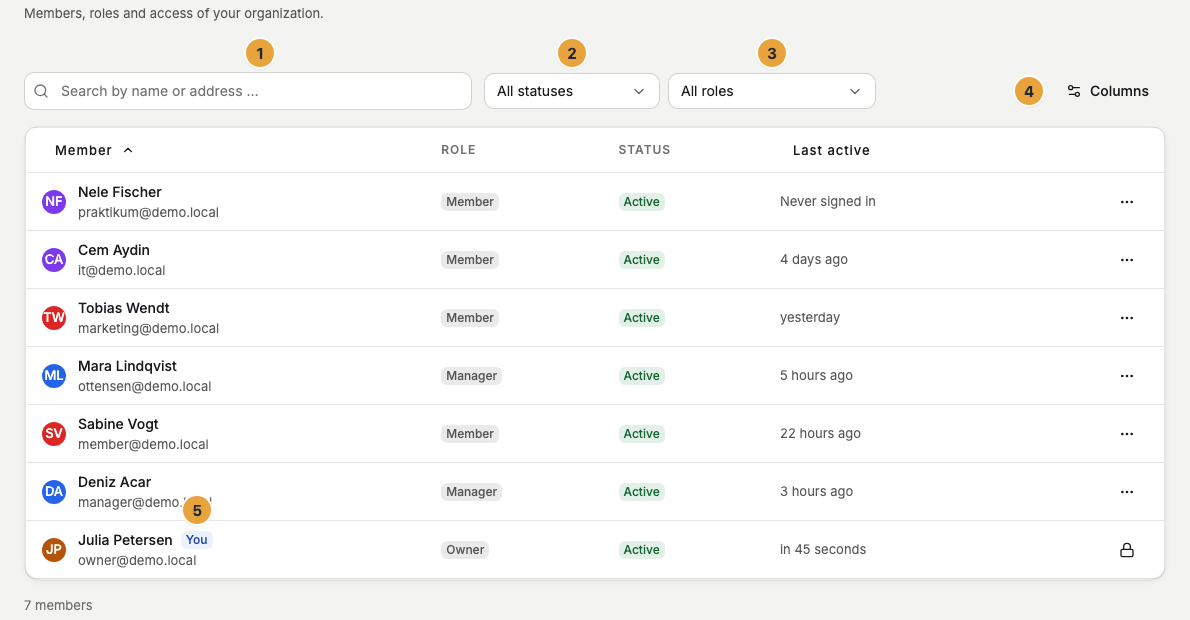Open actions menu for Deniz Acar
Image resolution: width=1190 pixels, height=620 pixels.
(1126, 492)
